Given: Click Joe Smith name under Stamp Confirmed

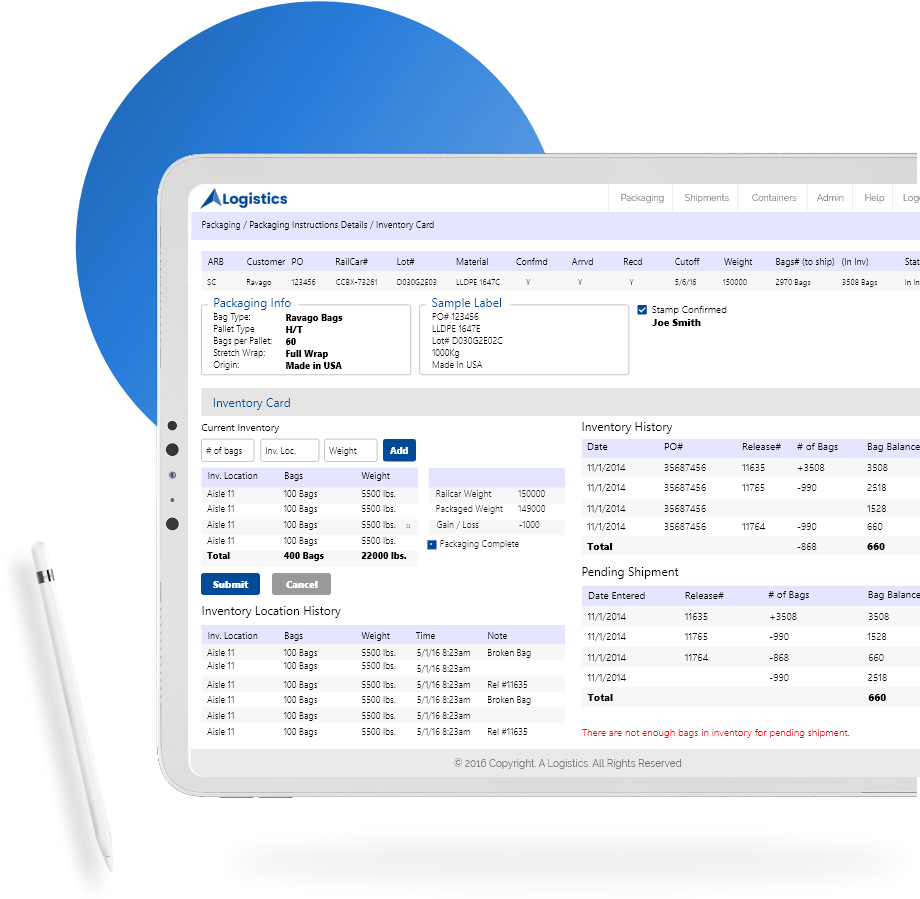Looking at the screenshot, I should click(x=676, y=323).
